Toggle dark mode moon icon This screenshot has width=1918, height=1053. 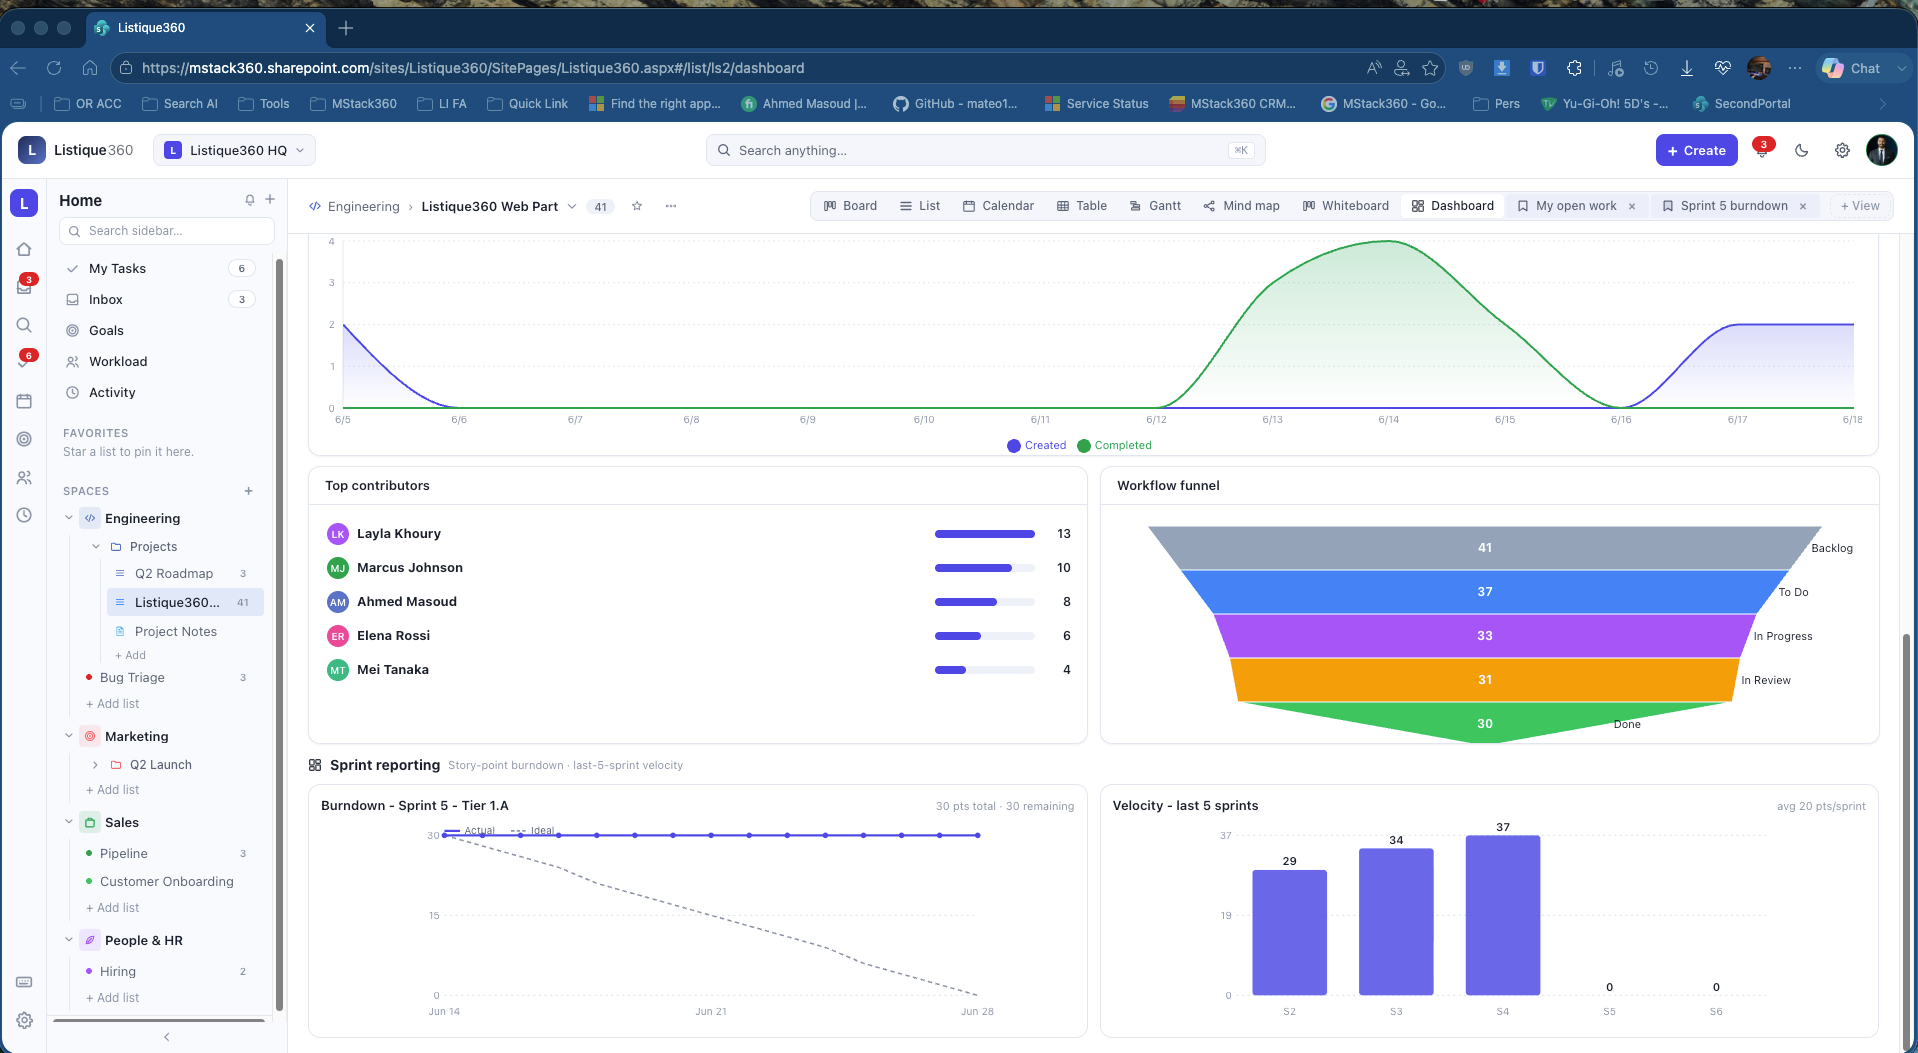click(x=1802, y=150)
